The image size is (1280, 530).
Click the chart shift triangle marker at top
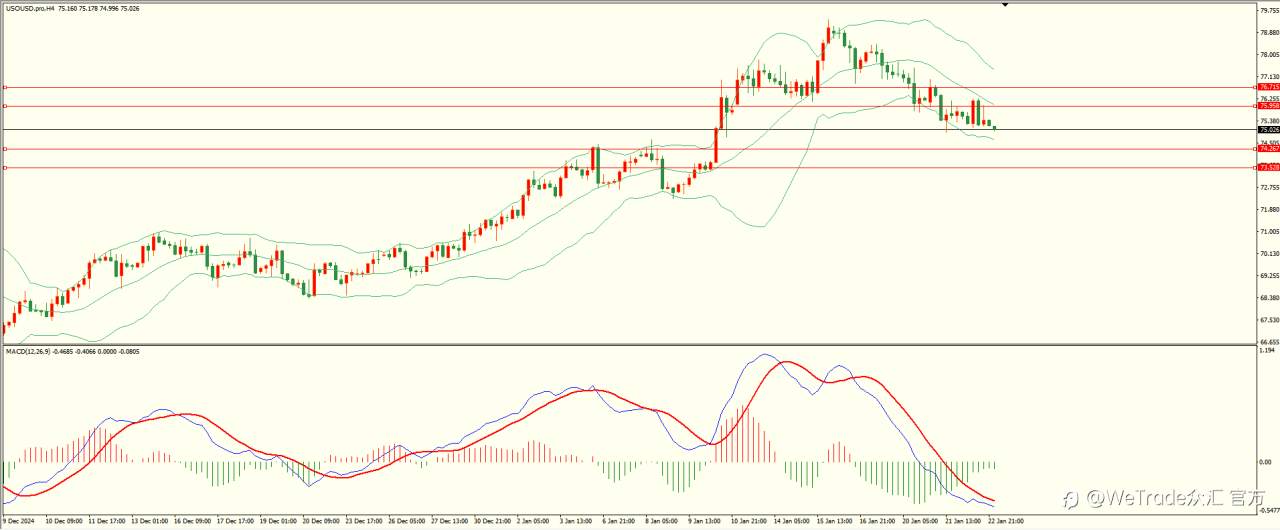[1005, 5]
